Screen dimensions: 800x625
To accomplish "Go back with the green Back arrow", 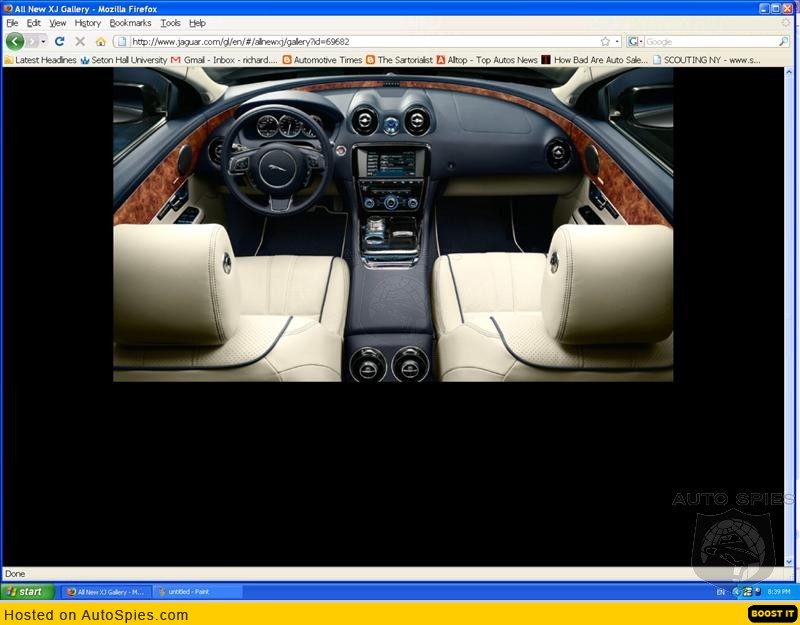I will click(x=15, y=41).
